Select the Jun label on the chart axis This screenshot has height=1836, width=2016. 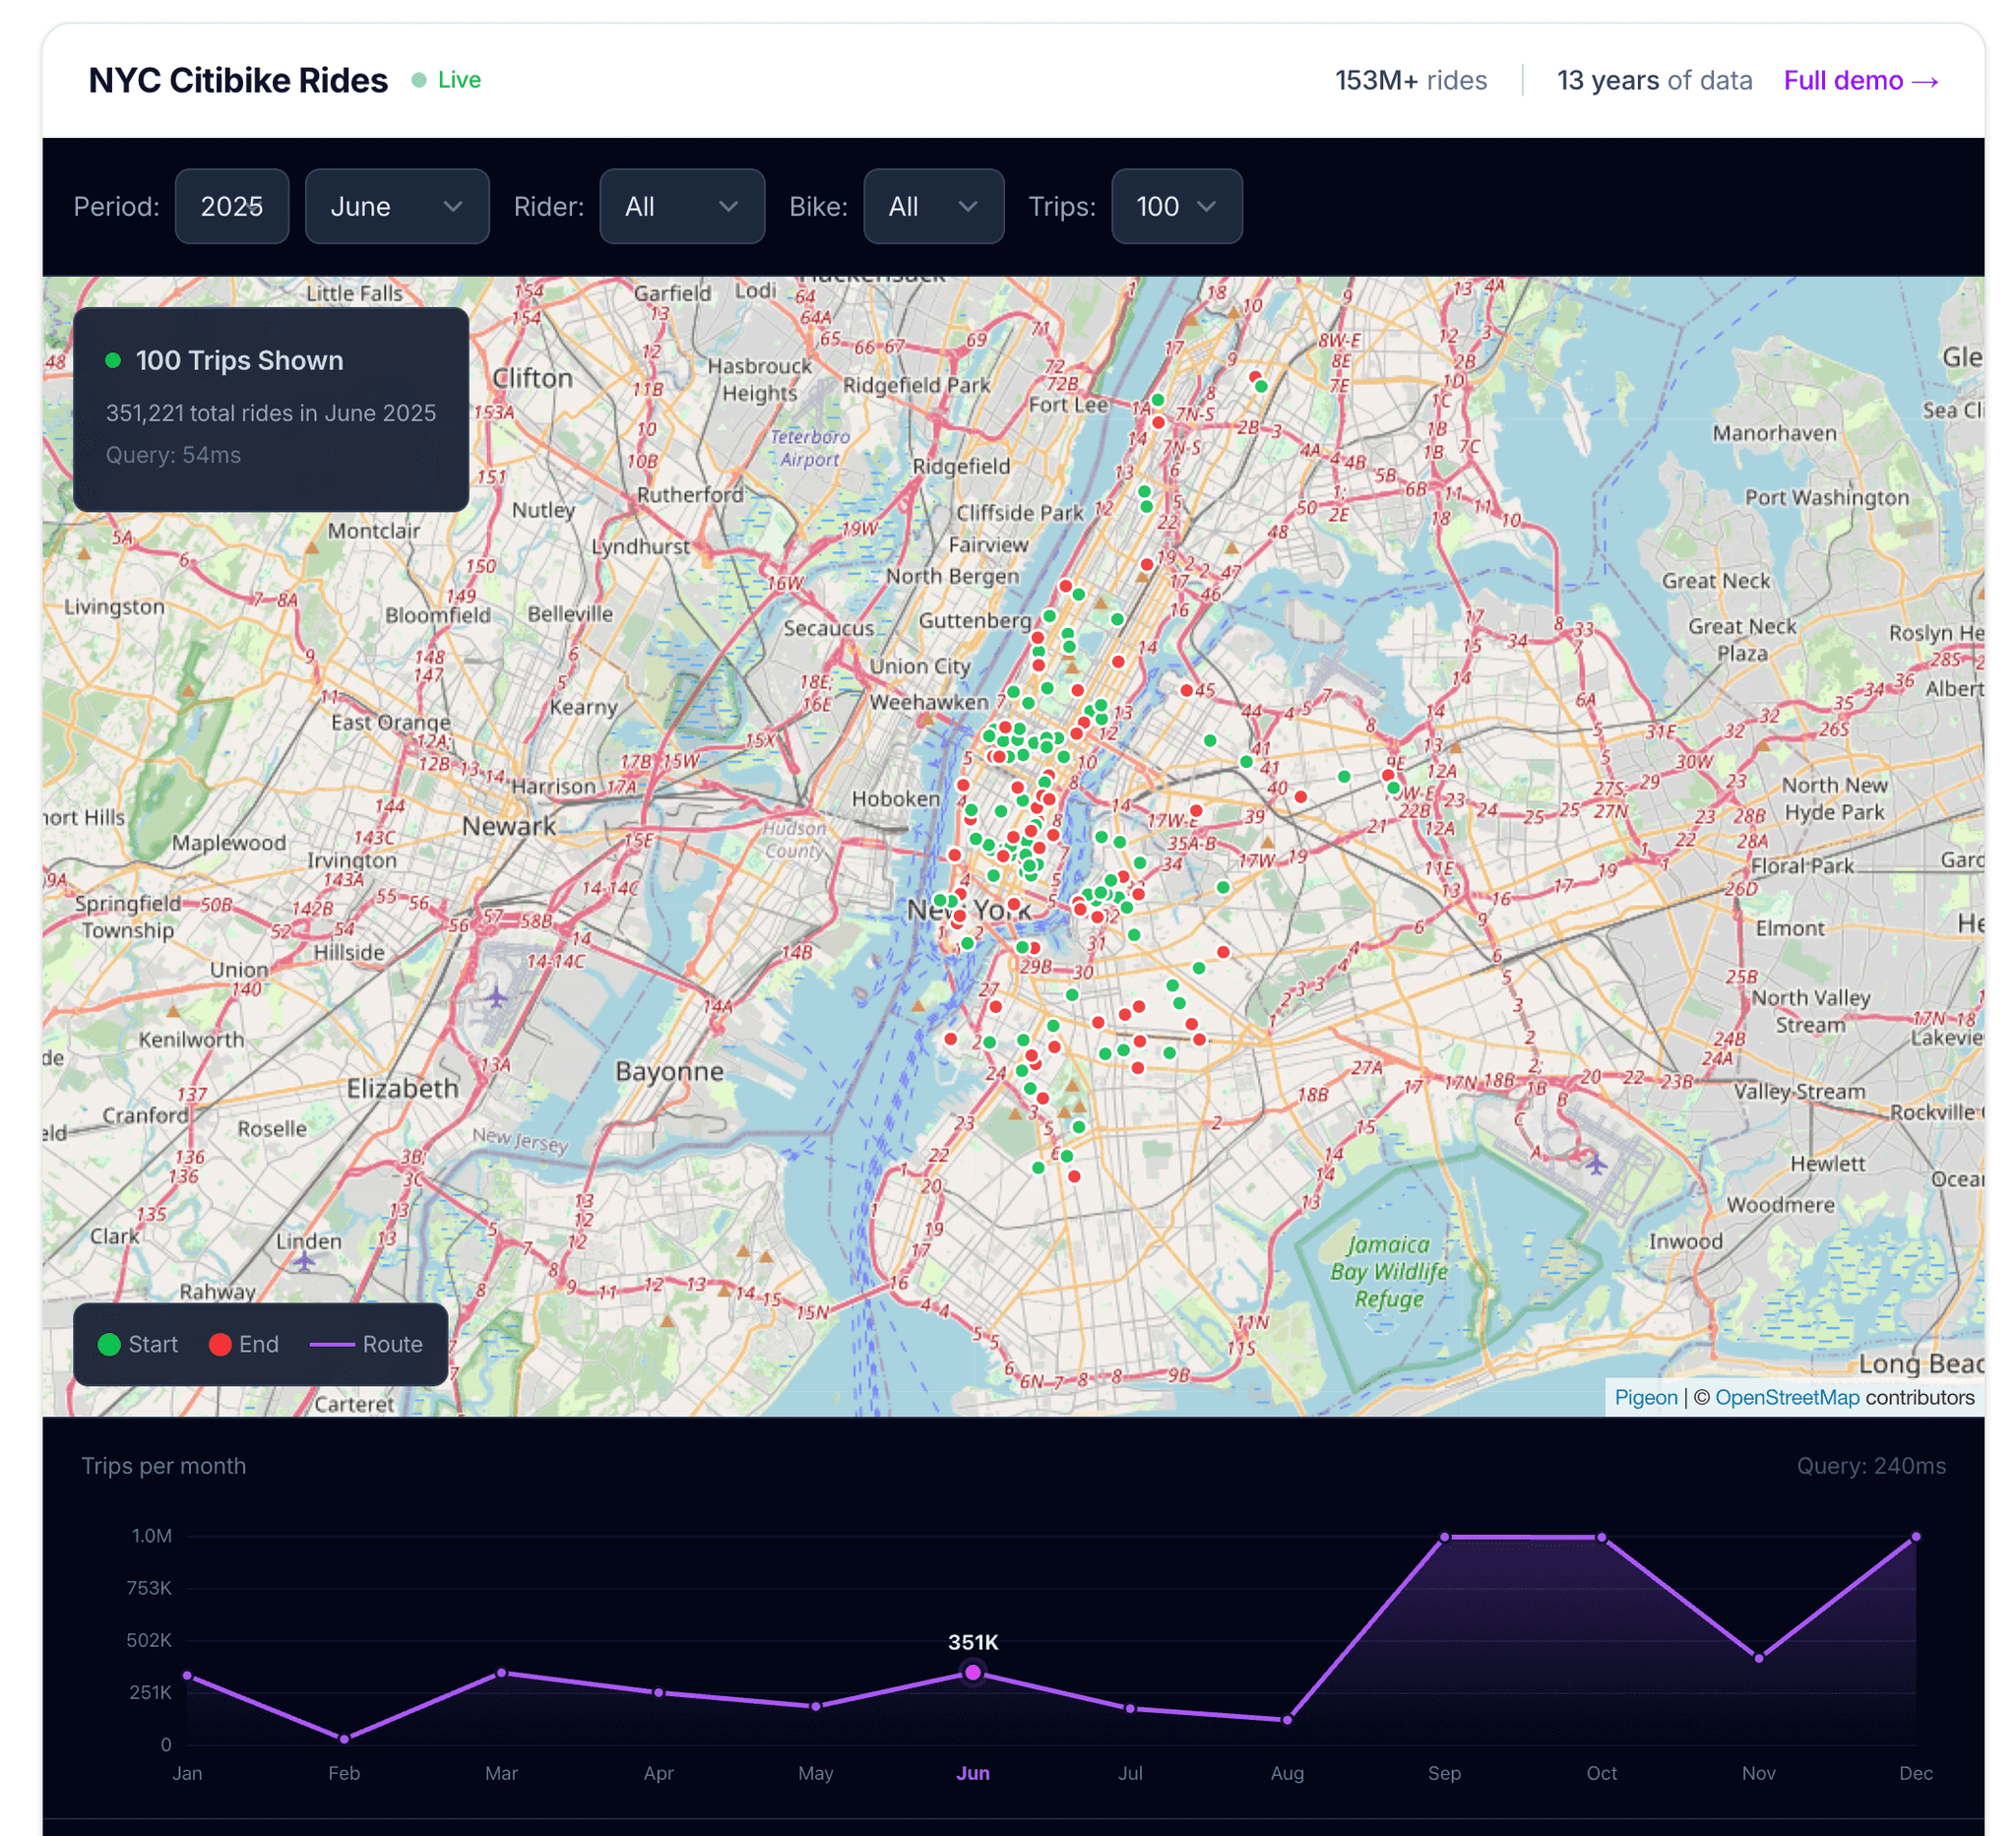click(972, 1772)
